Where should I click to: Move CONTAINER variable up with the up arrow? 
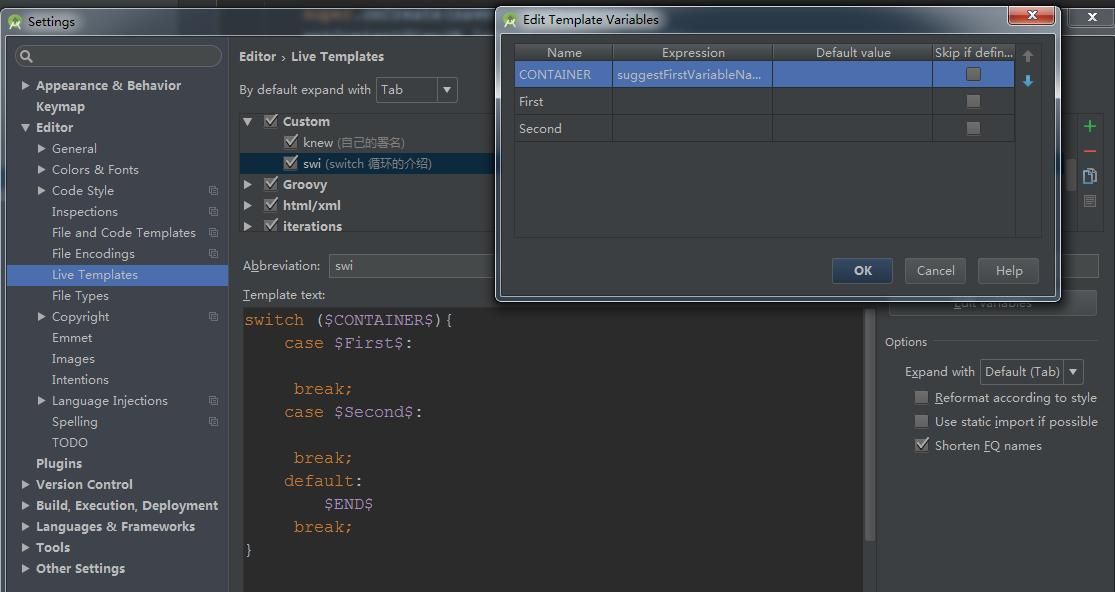1028,56
